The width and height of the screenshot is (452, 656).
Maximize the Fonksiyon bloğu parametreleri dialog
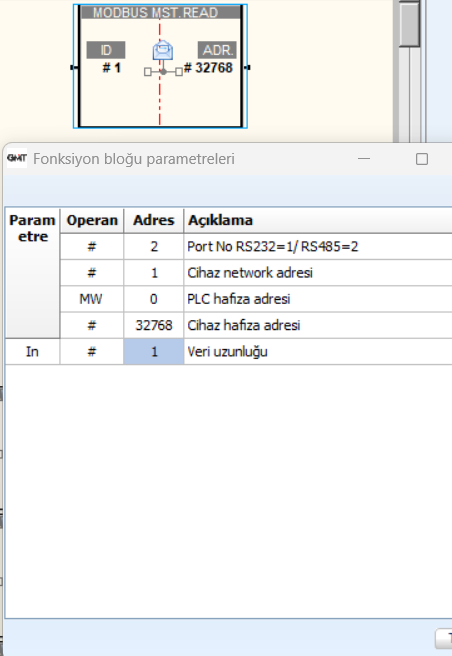422,159
